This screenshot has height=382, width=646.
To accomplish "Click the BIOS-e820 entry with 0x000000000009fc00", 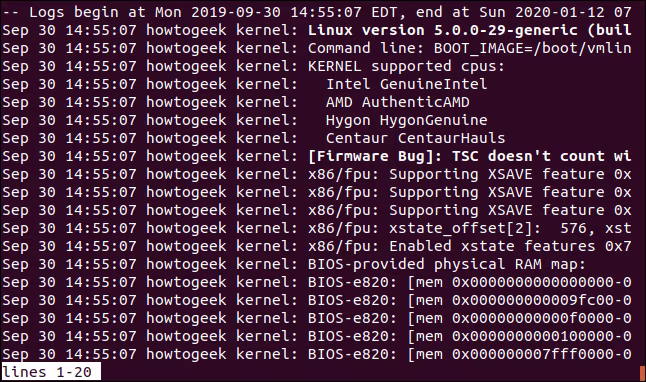I will tap(316, 300).
